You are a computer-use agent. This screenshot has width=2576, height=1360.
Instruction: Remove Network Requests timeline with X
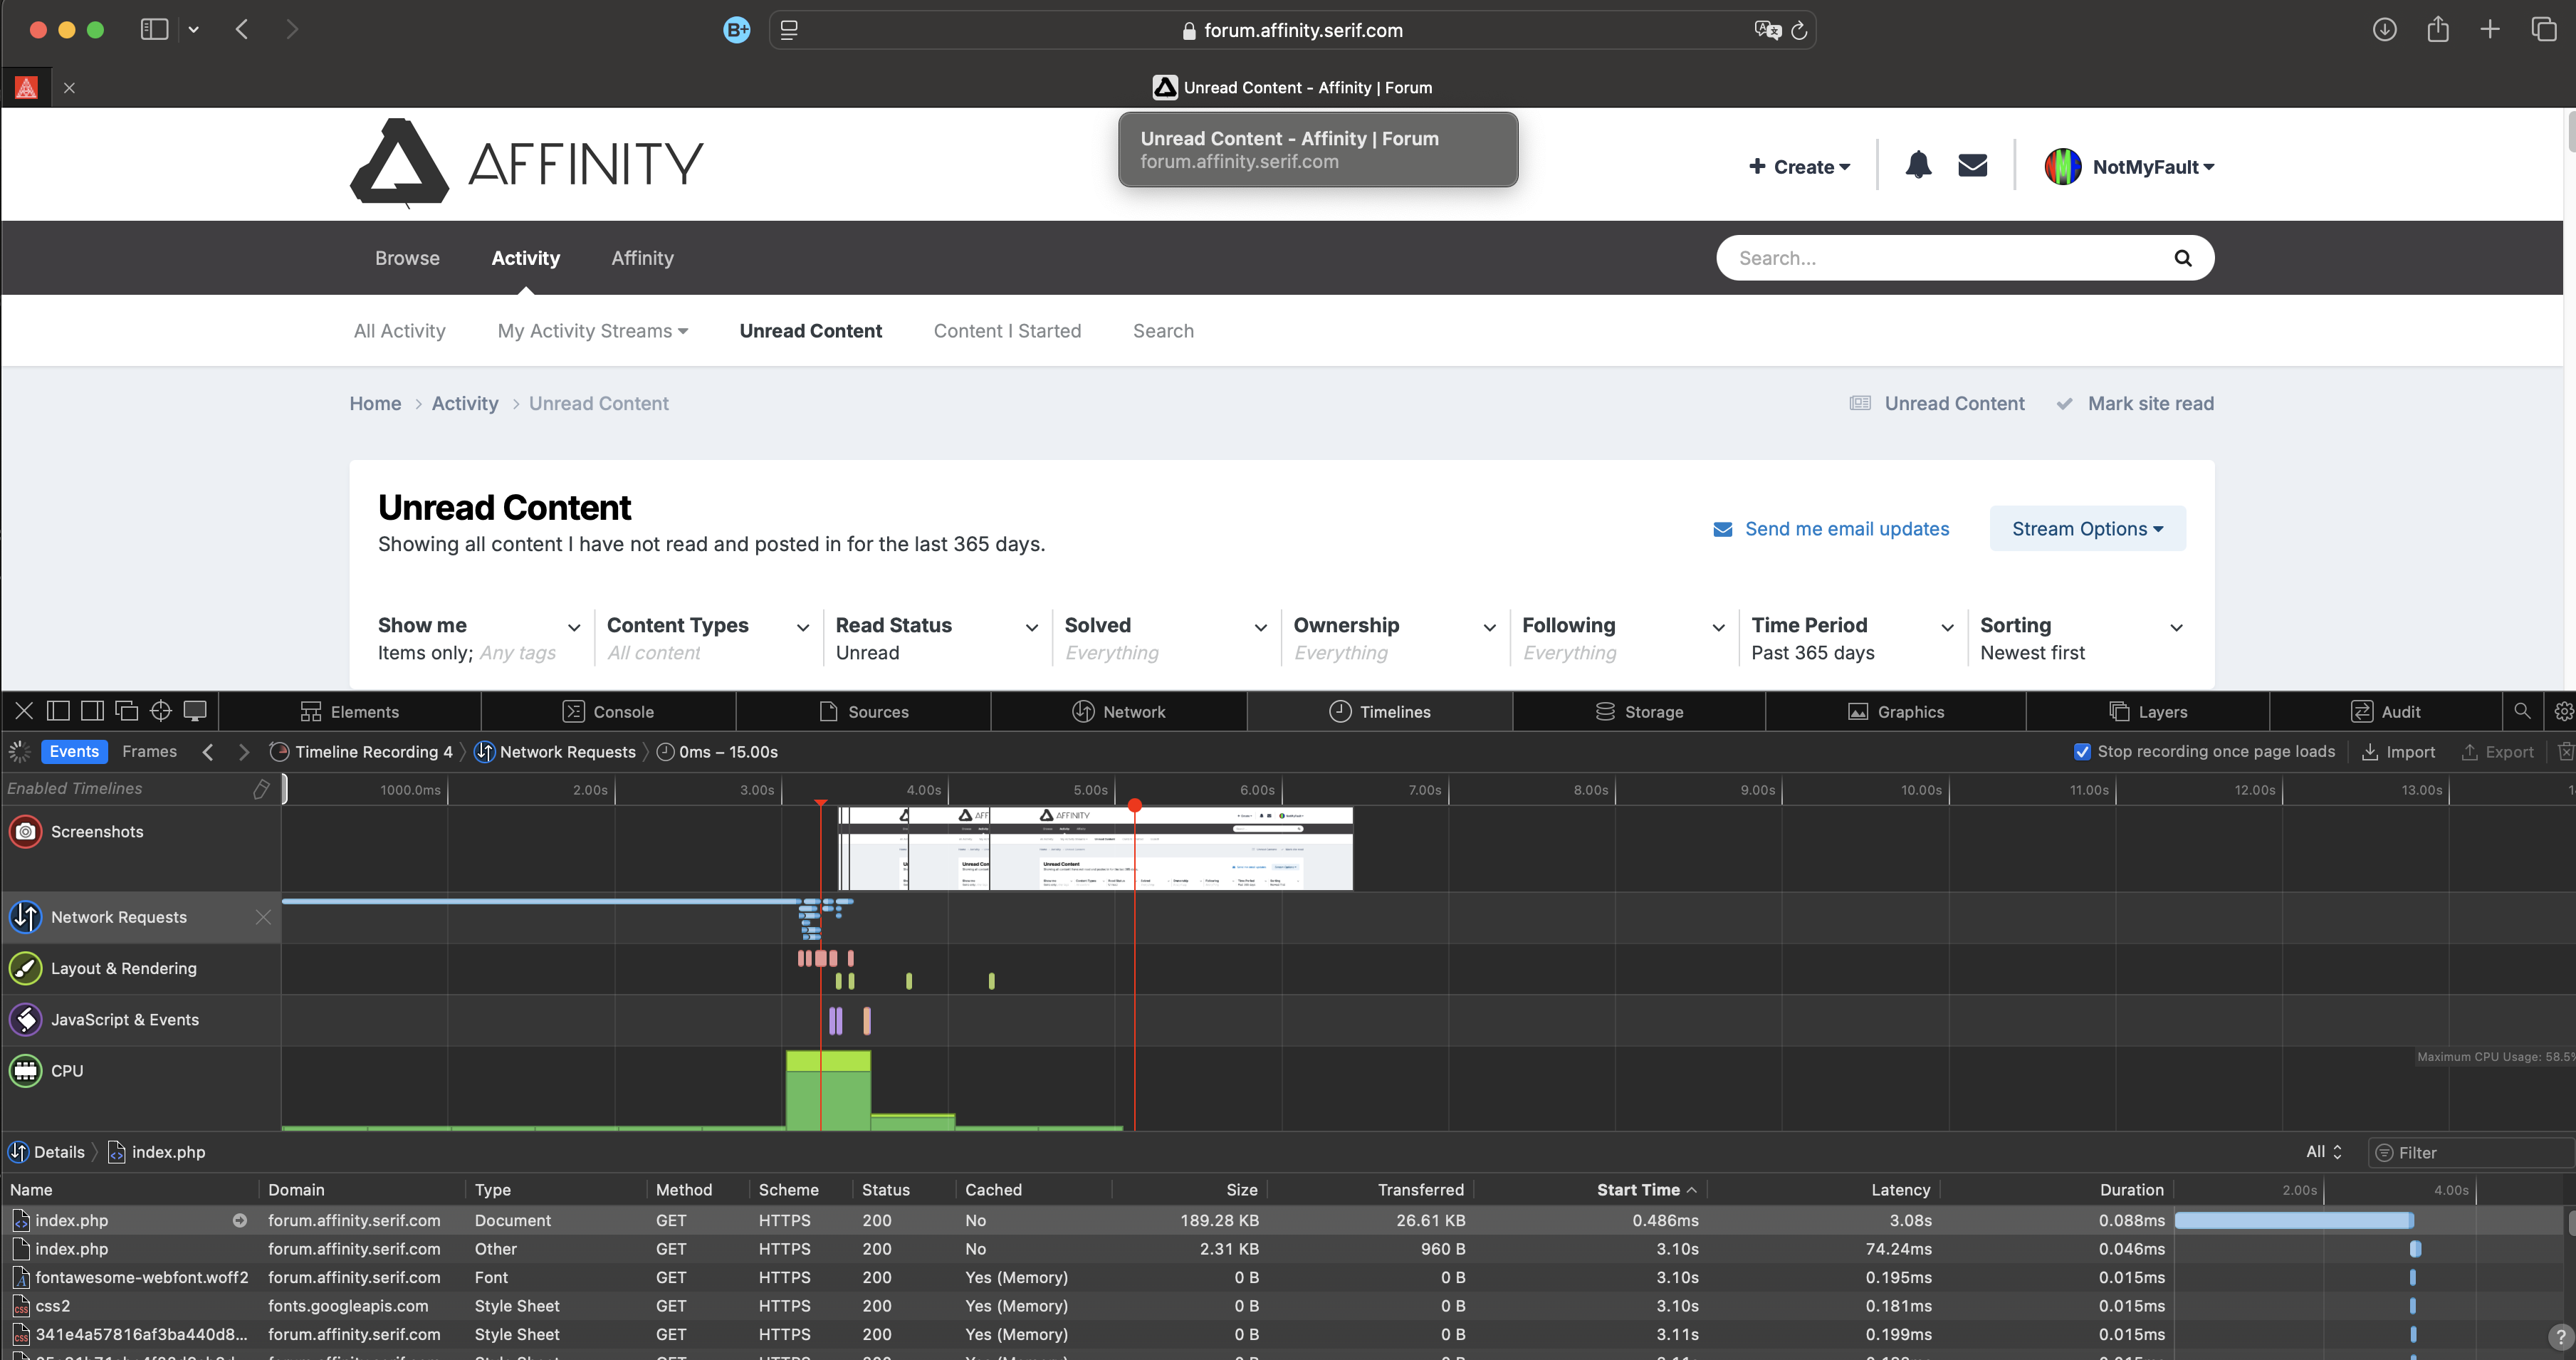tap(263, 917)
